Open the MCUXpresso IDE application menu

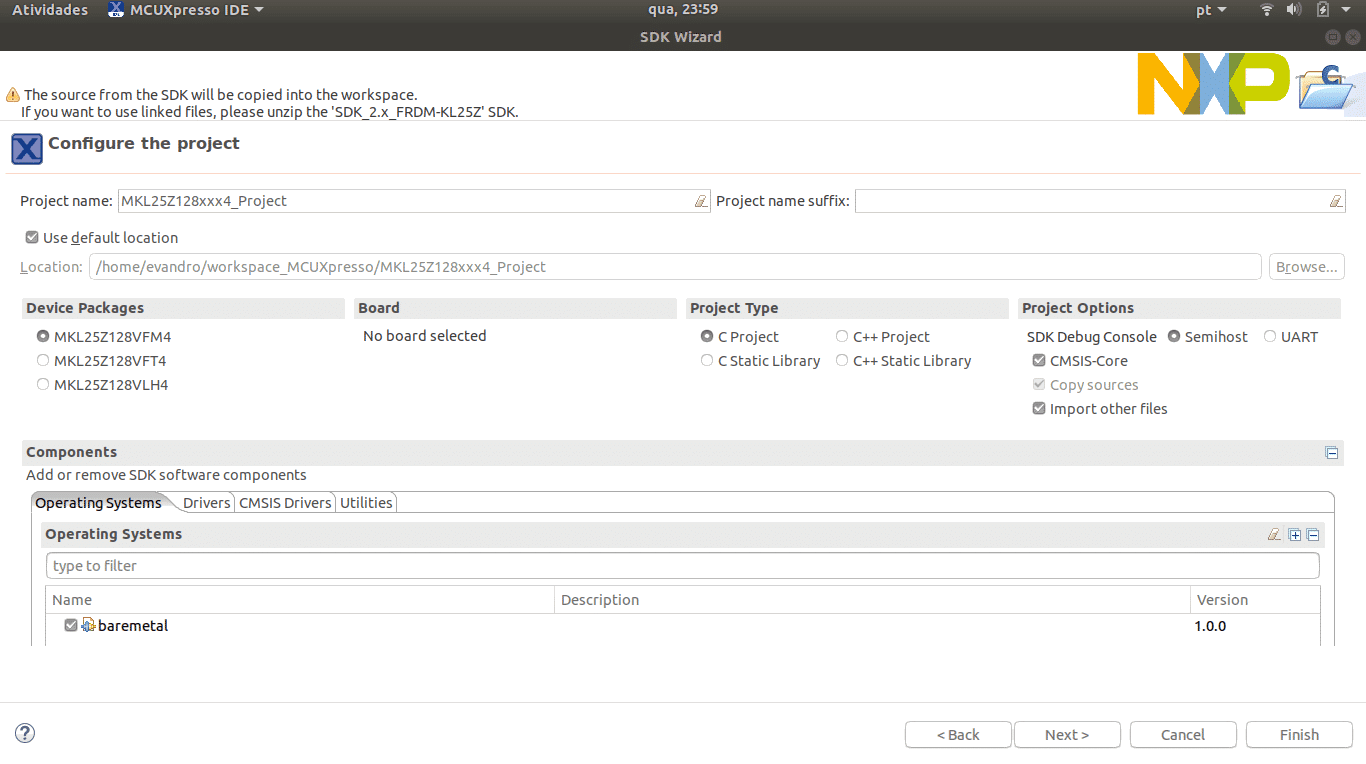click(x=185, y=9)
